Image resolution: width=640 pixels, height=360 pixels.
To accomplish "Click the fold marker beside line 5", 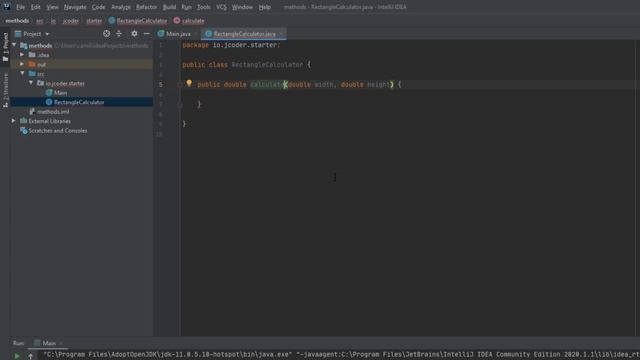I will [x=180, y=84].
